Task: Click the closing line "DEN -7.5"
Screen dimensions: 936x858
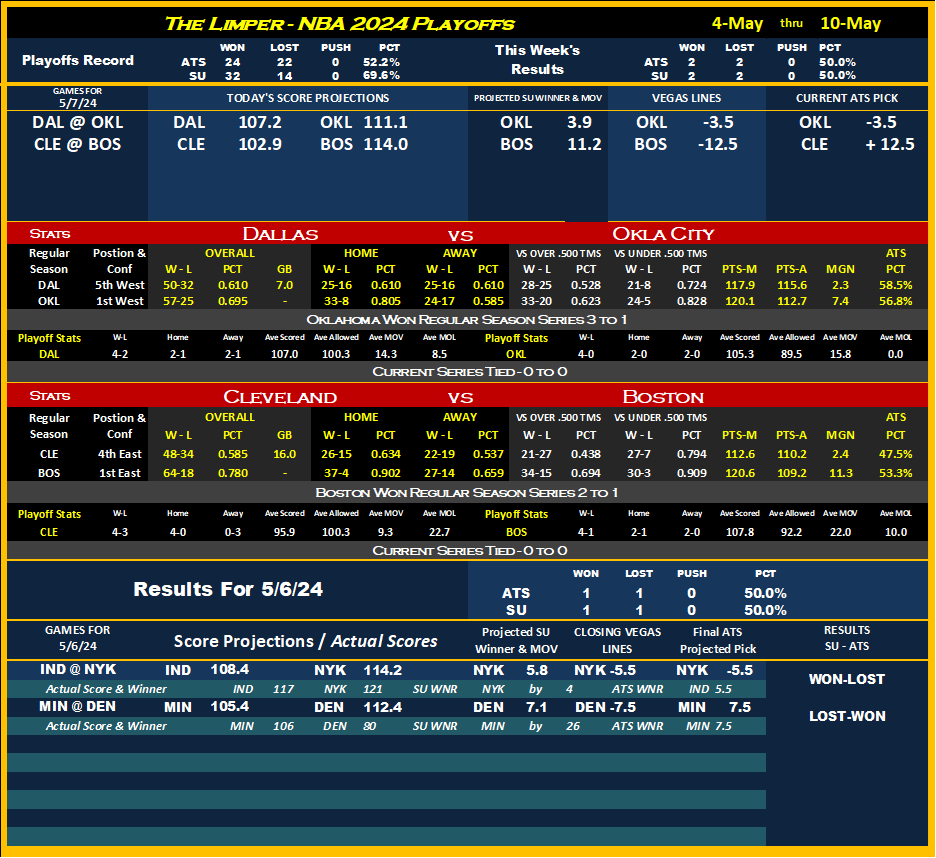Action: 605,708
